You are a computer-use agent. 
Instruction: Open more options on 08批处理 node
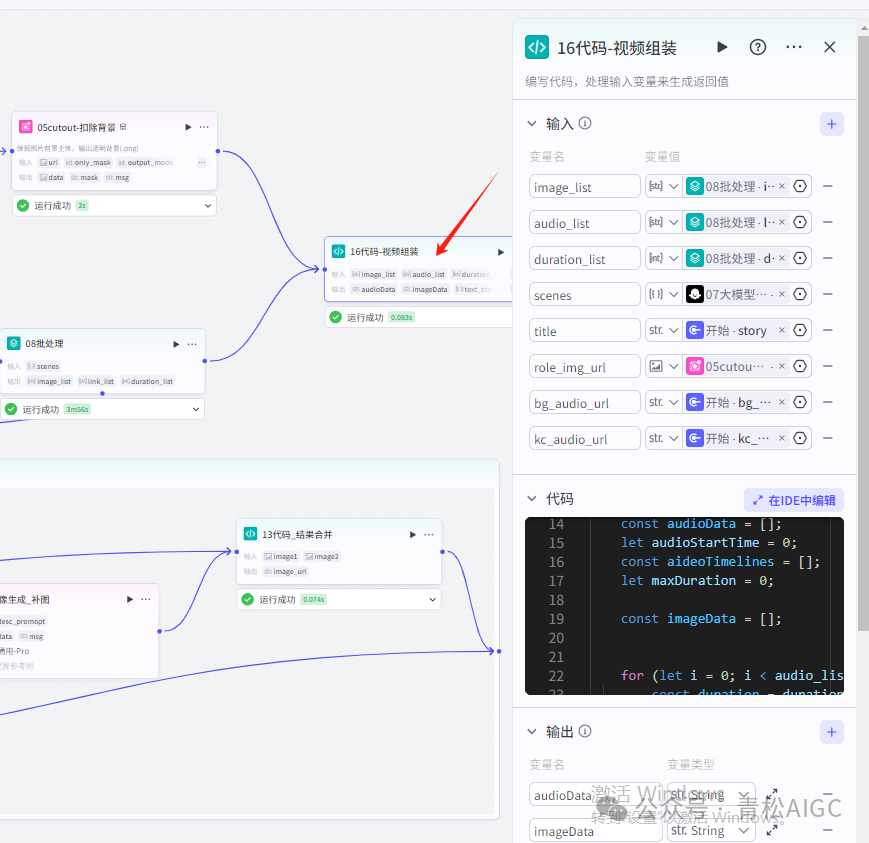(192, 344)
